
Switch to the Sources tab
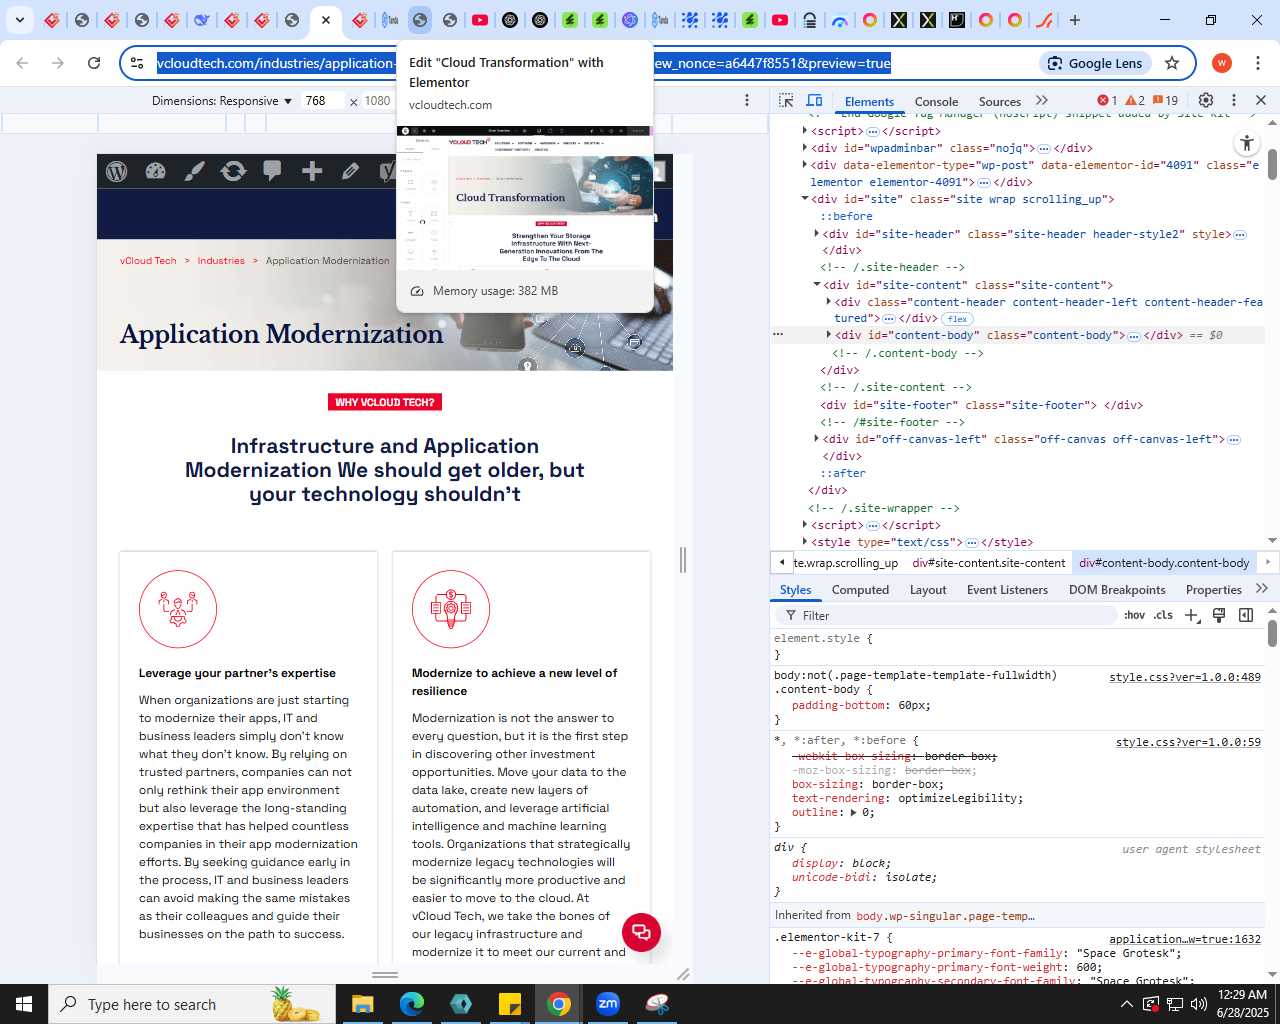1000,101
